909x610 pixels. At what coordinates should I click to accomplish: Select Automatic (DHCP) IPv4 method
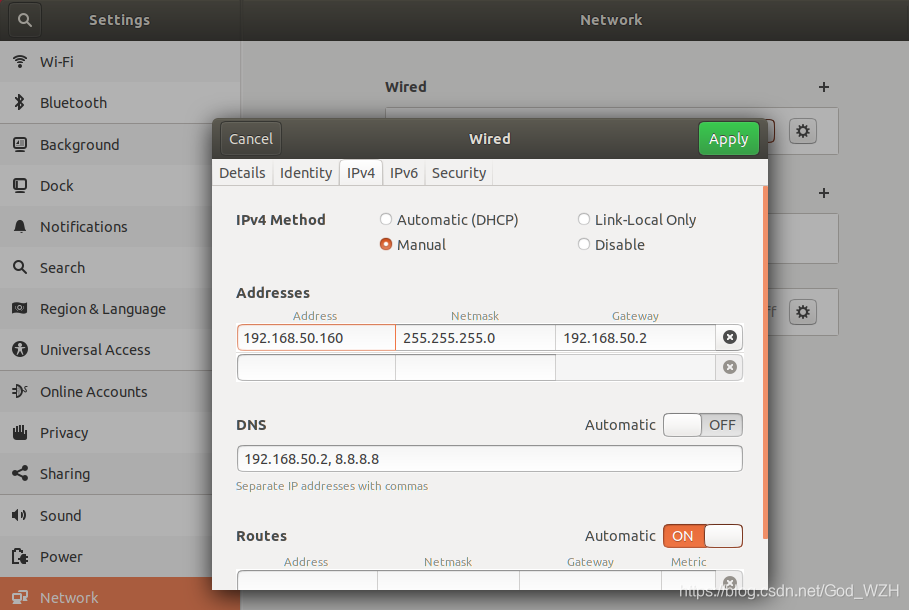pos(449,220)
